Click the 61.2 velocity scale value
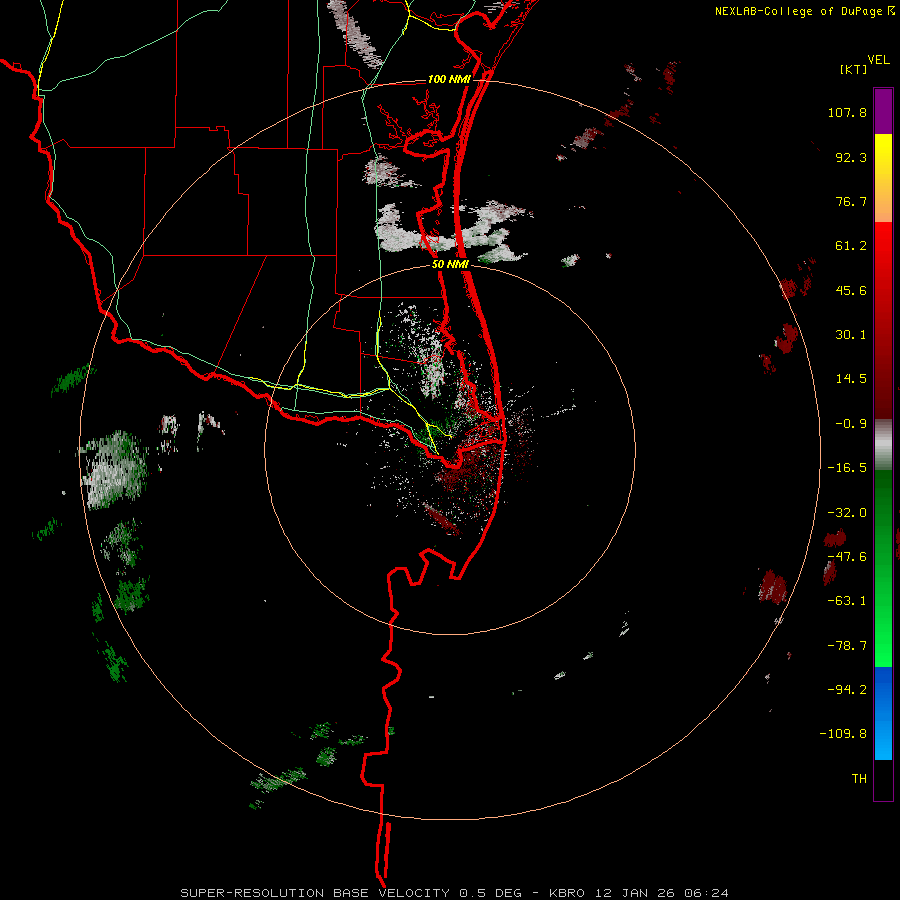The width and height of the screenshot is (900, 900). tap(851, 246)
